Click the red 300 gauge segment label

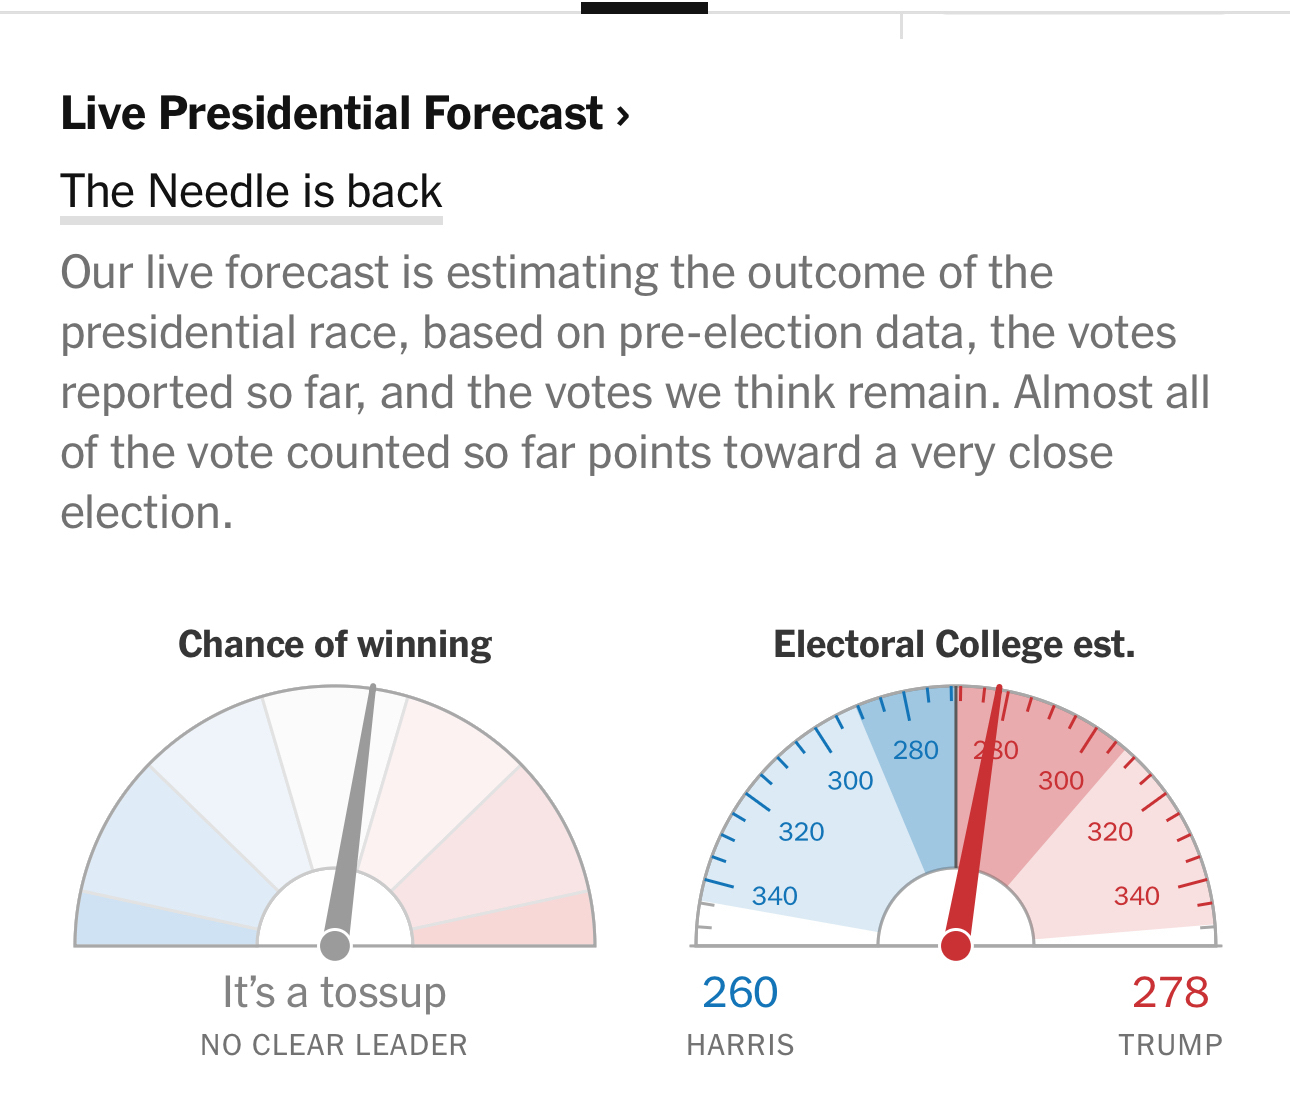1061,781
